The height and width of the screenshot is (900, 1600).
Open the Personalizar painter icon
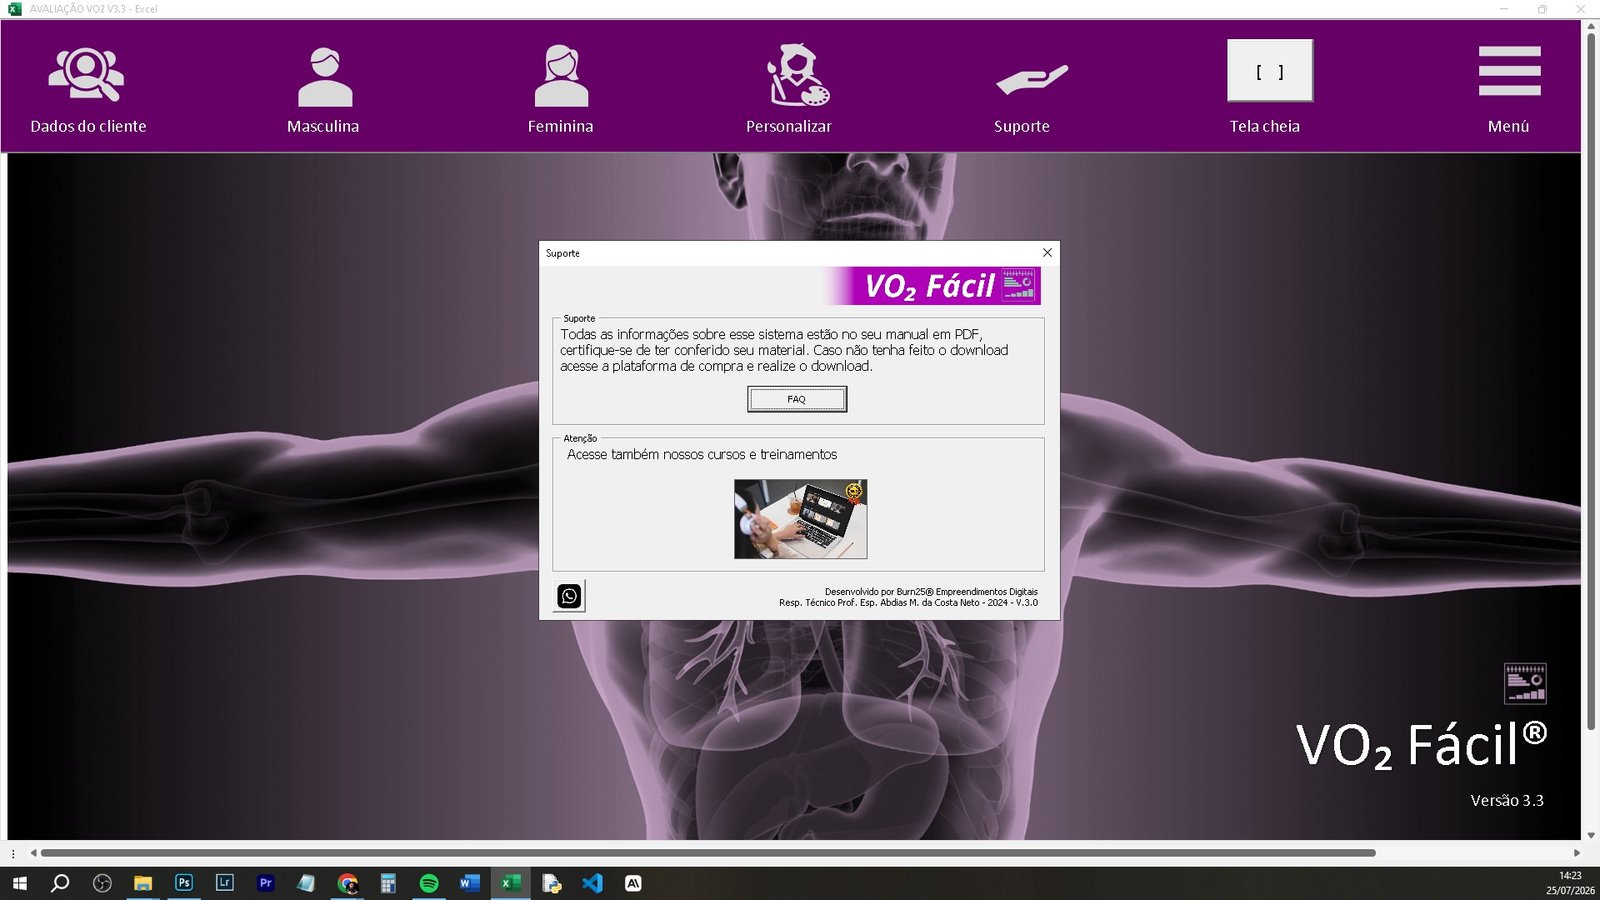797,75
